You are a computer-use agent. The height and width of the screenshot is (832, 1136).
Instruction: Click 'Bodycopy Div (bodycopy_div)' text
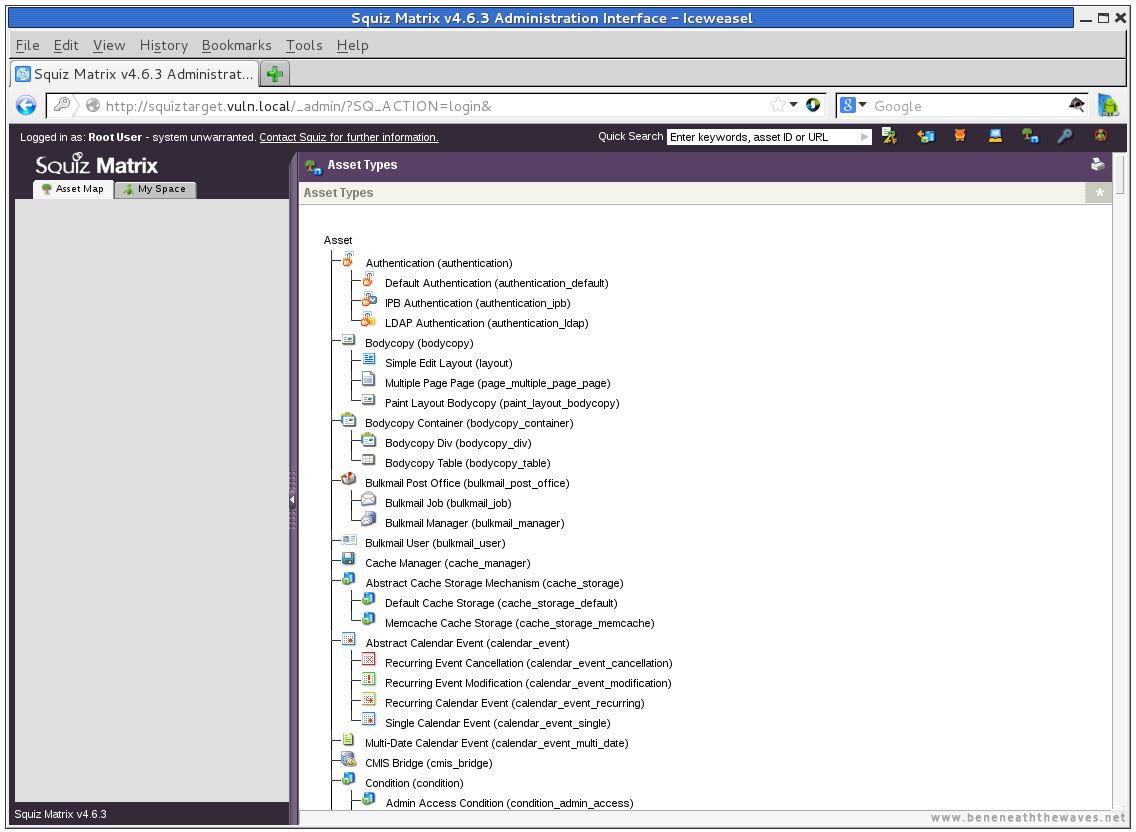[x=458, y=443]
